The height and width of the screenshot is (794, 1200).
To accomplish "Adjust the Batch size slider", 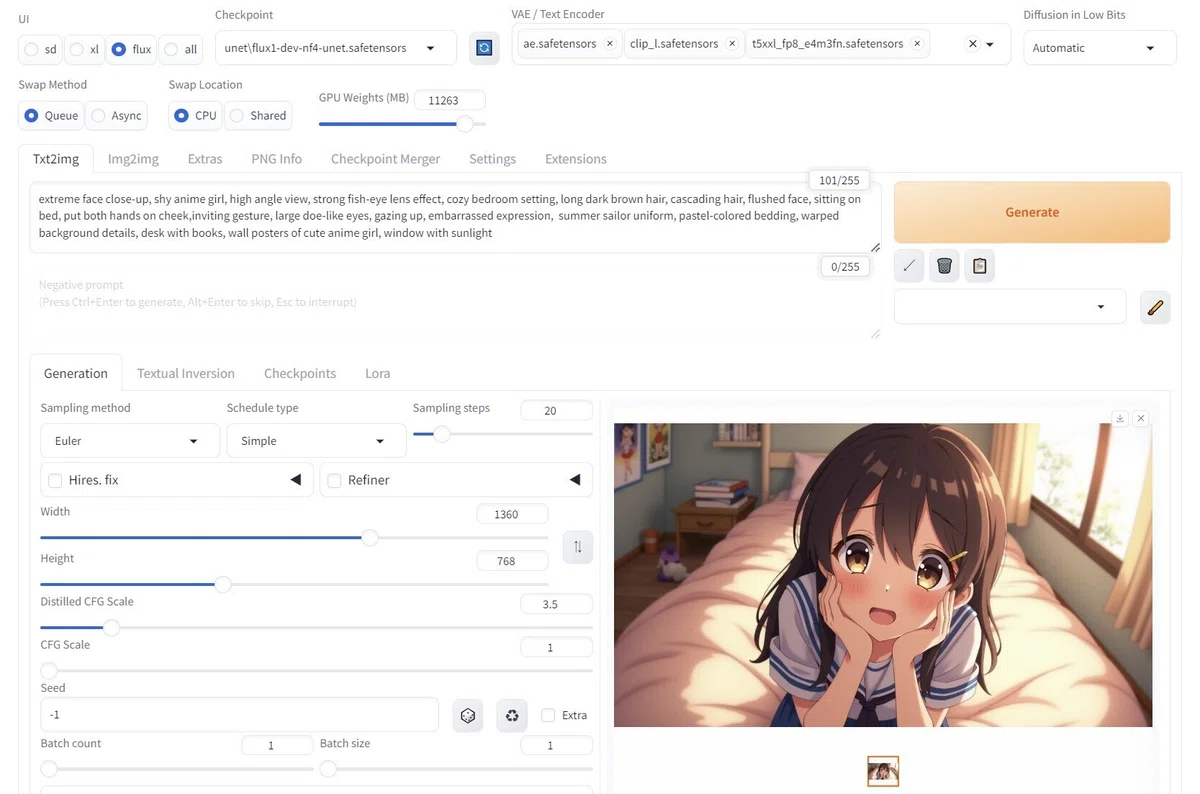I will point(456,769).
